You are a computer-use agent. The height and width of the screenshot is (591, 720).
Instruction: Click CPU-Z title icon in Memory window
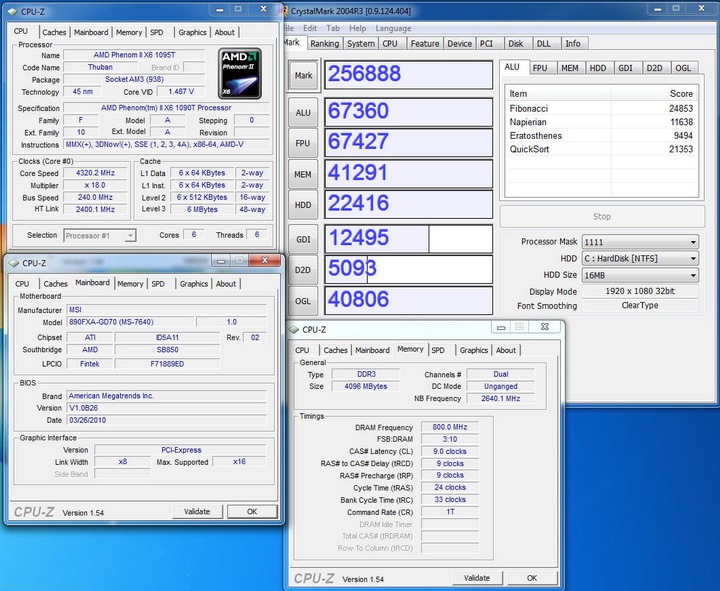tap(294, 330)
